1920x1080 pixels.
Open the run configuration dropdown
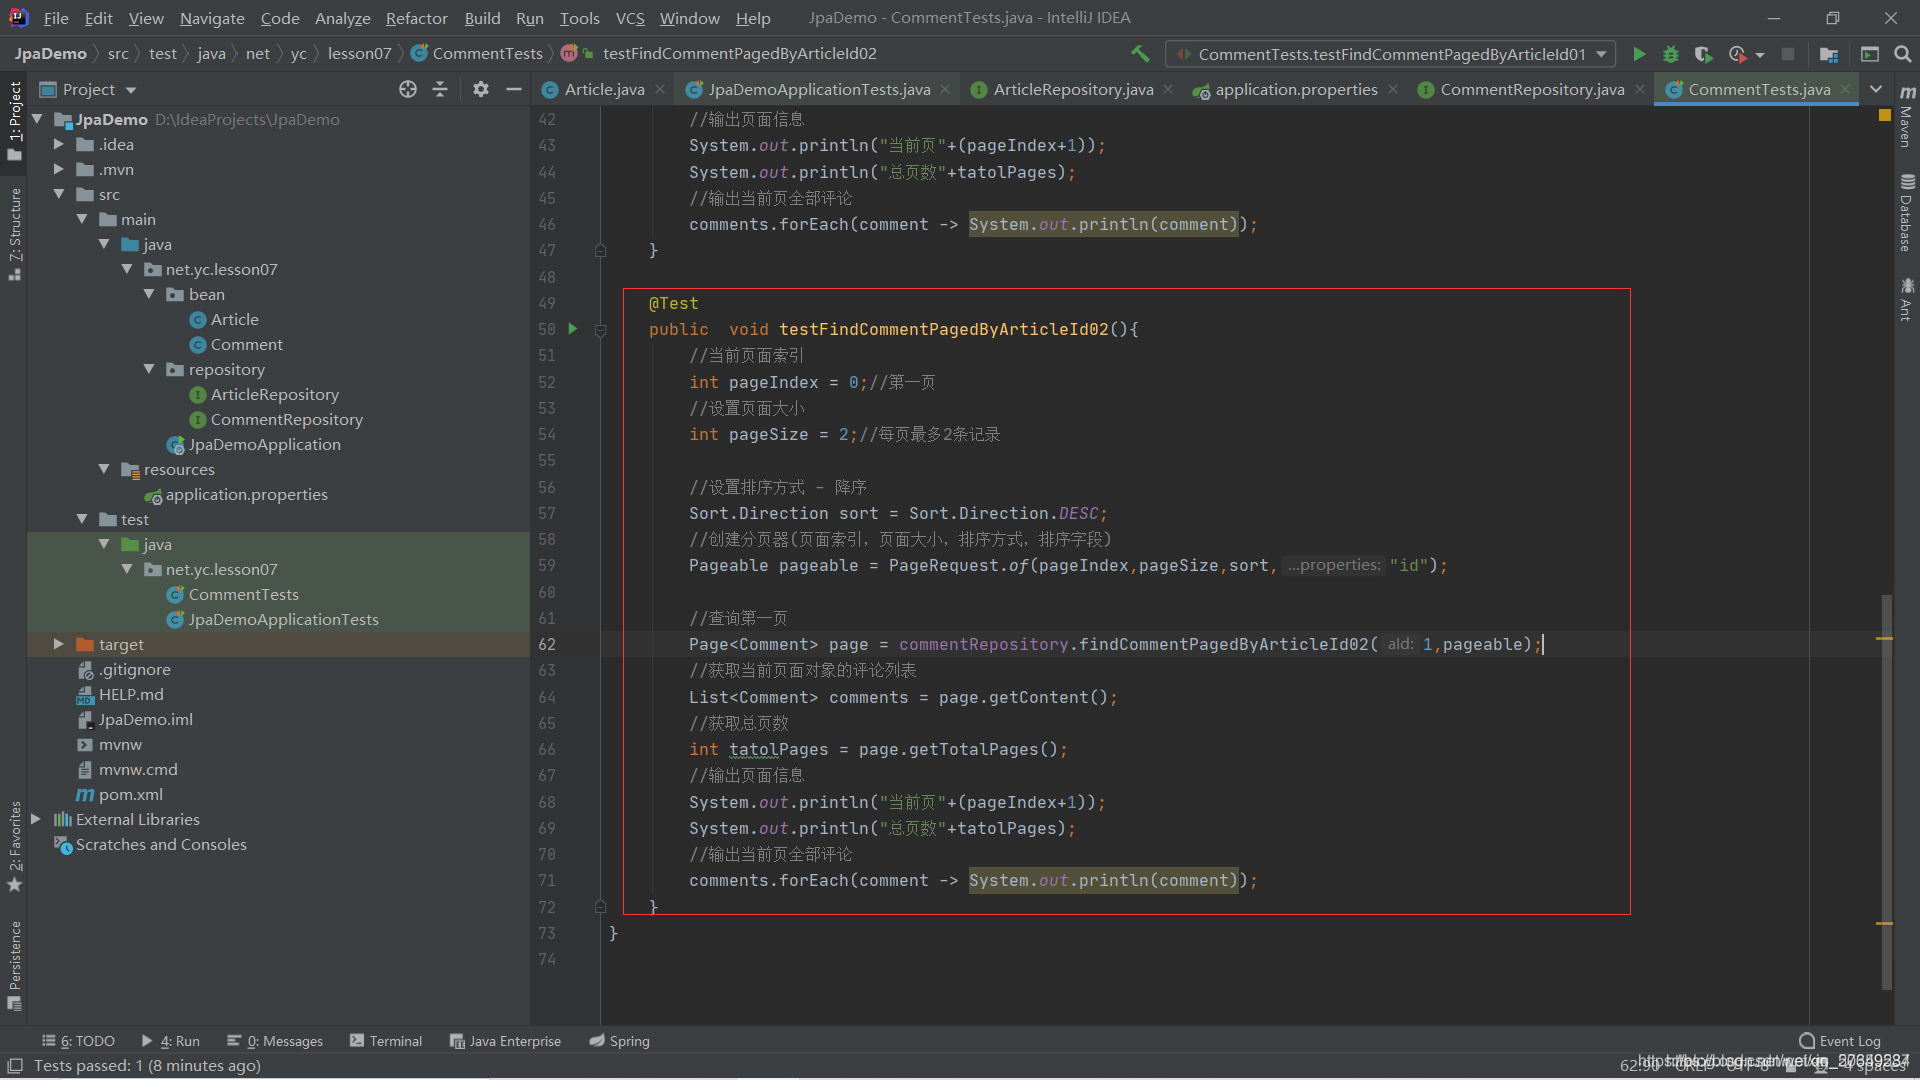[1391, 54]
